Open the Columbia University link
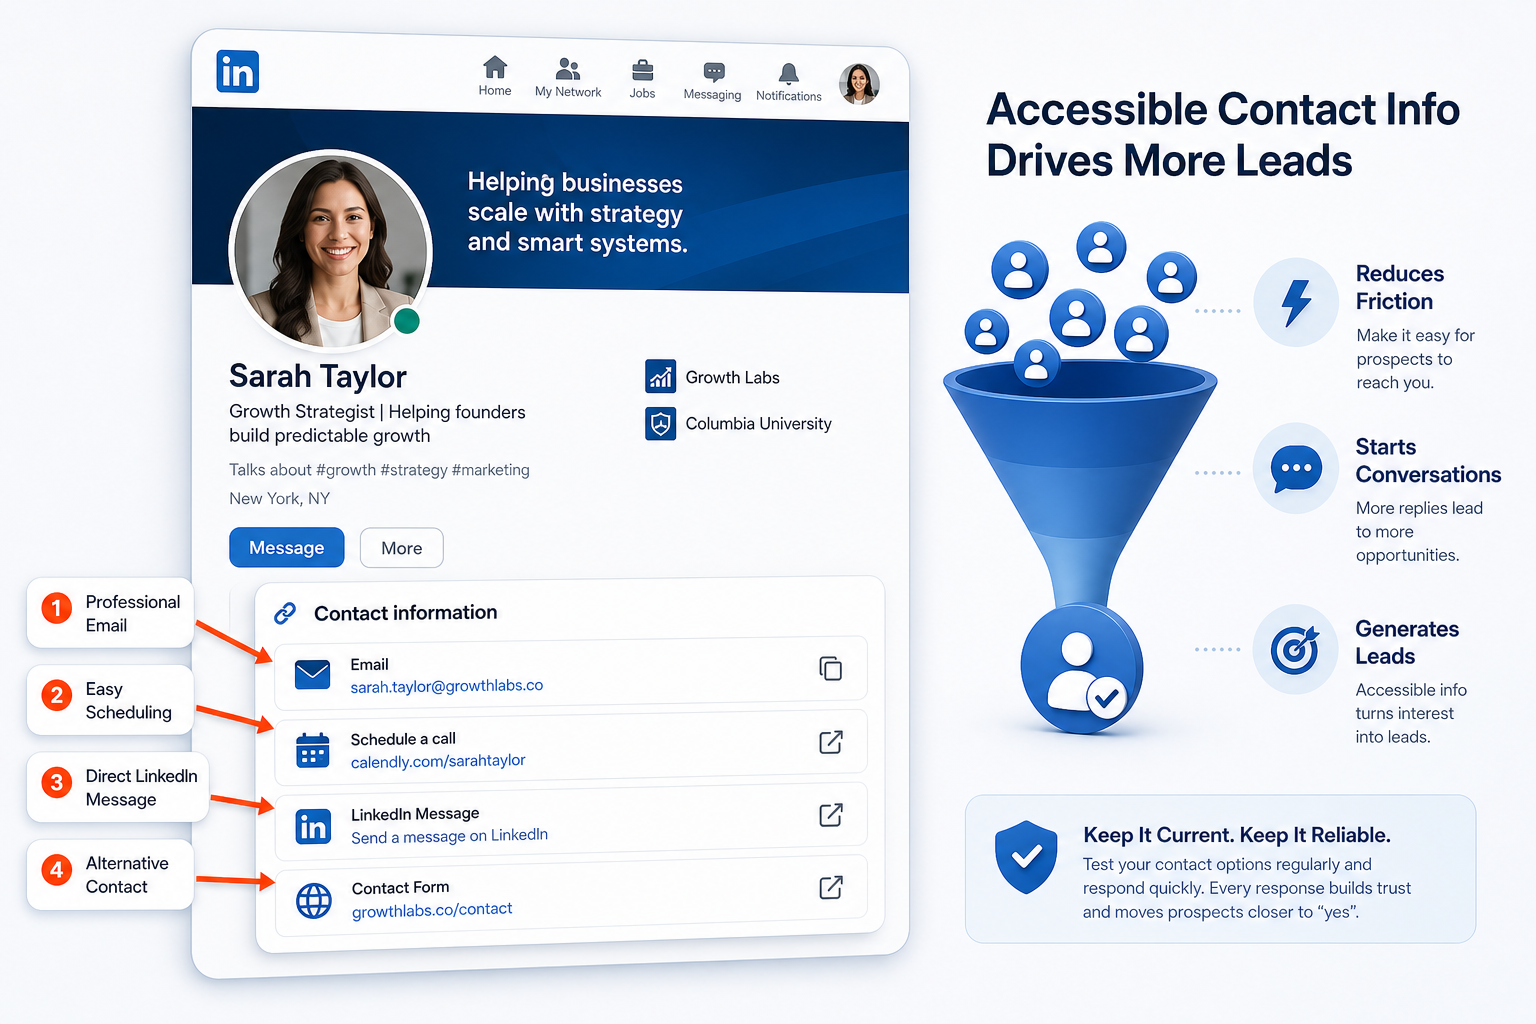 (758, 424)
